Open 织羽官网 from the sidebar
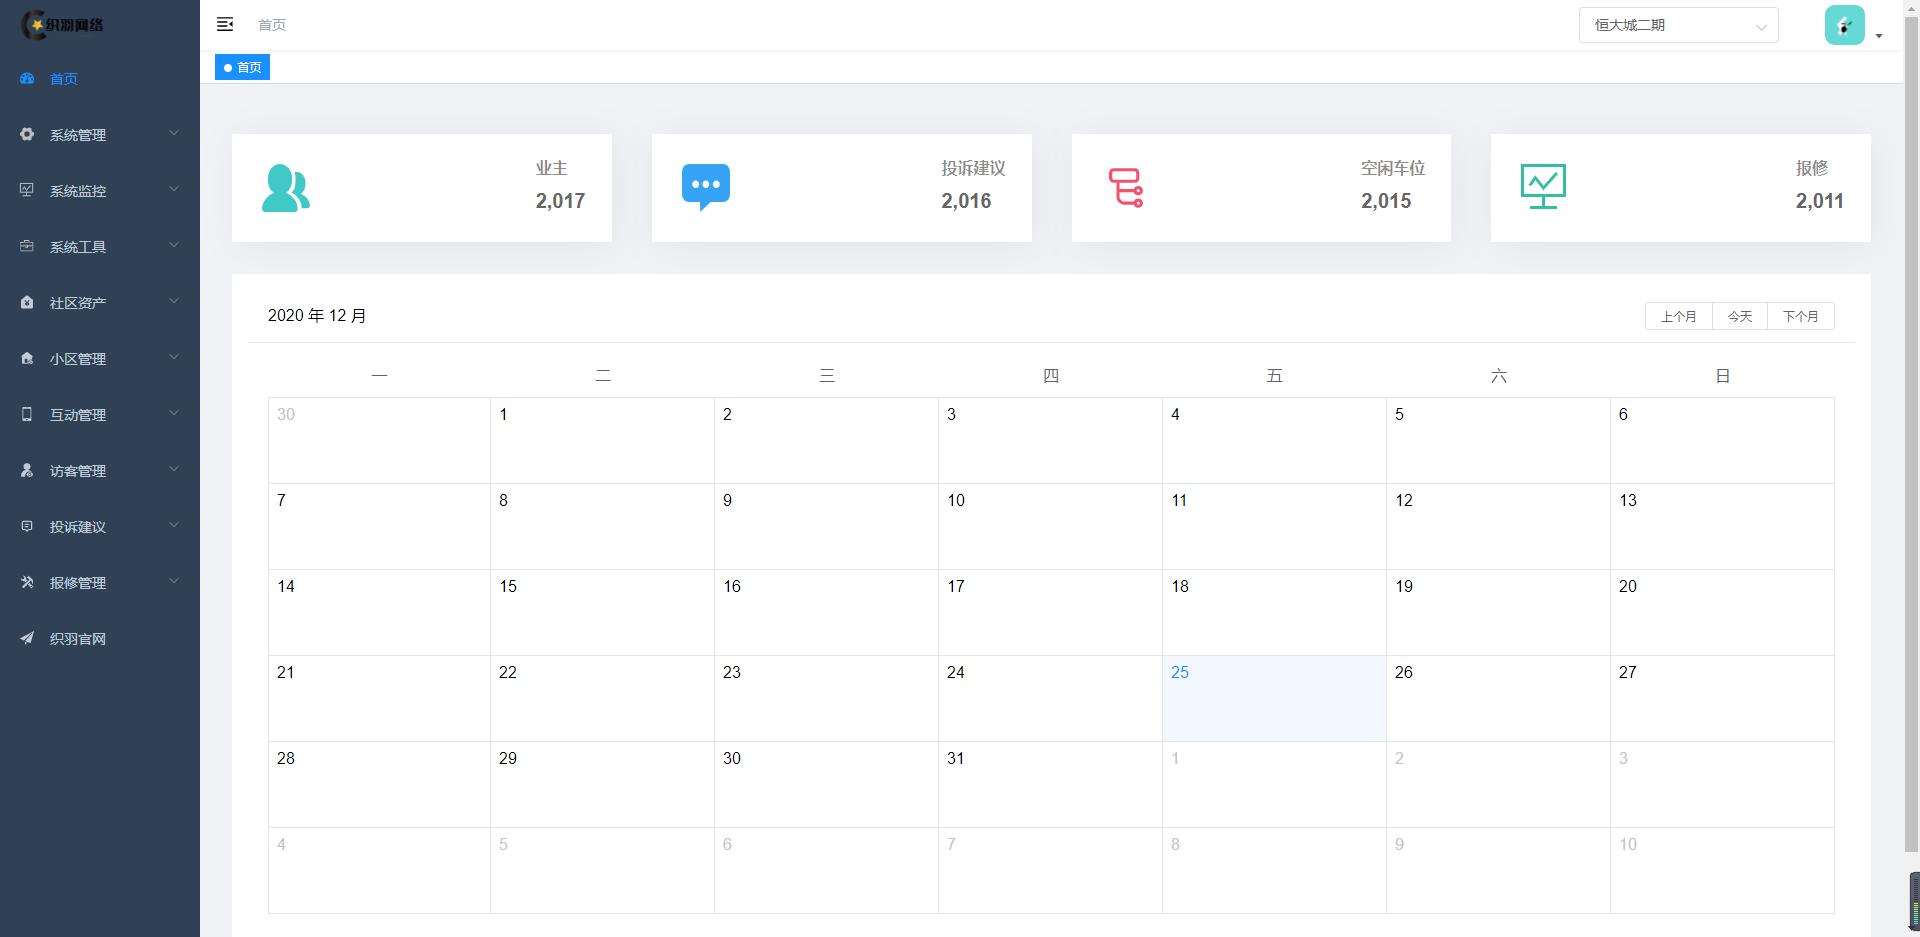The image size is (1920, 937). 78,639
